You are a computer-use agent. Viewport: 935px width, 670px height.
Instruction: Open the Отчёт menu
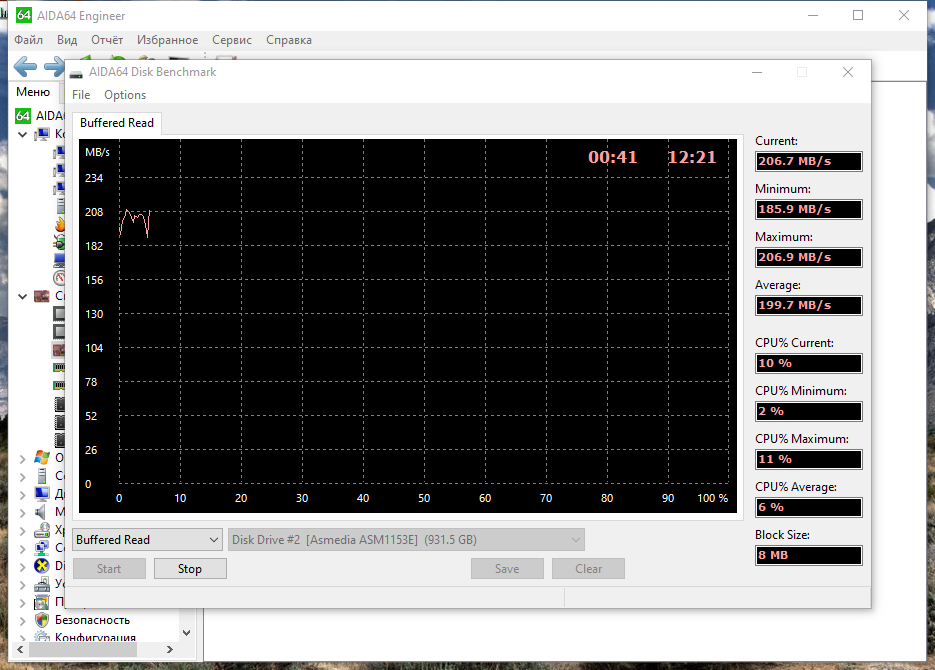point(107,40)
